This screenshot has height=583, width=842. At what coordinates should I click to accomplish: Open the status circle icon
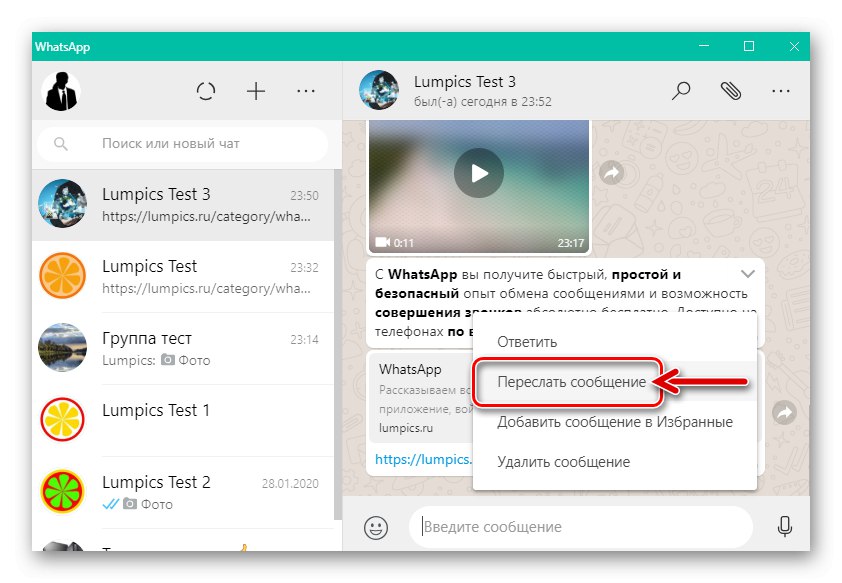pyautogui.click(x=206, y=91)
